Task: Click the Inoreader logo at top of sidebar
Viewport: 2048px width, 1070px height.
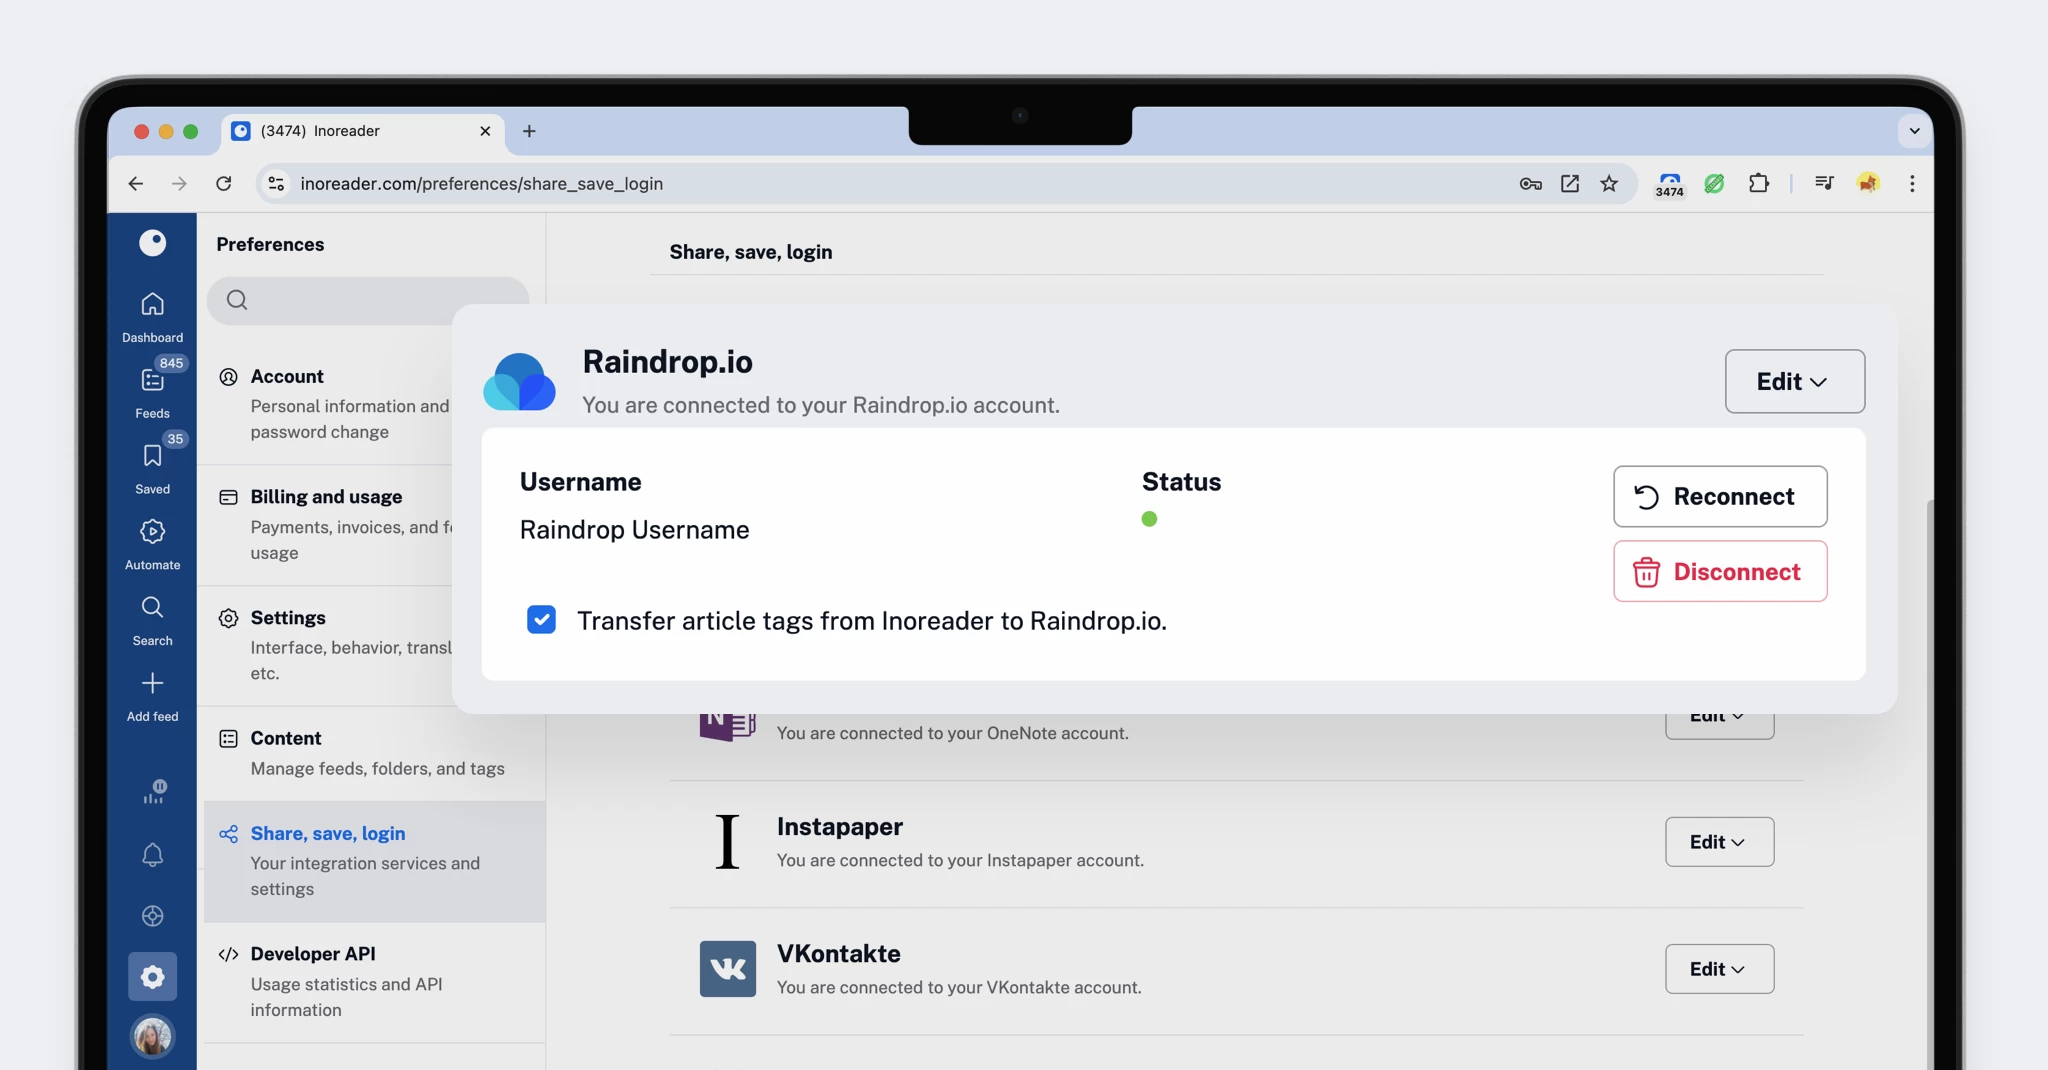Action: coord(152,242)
